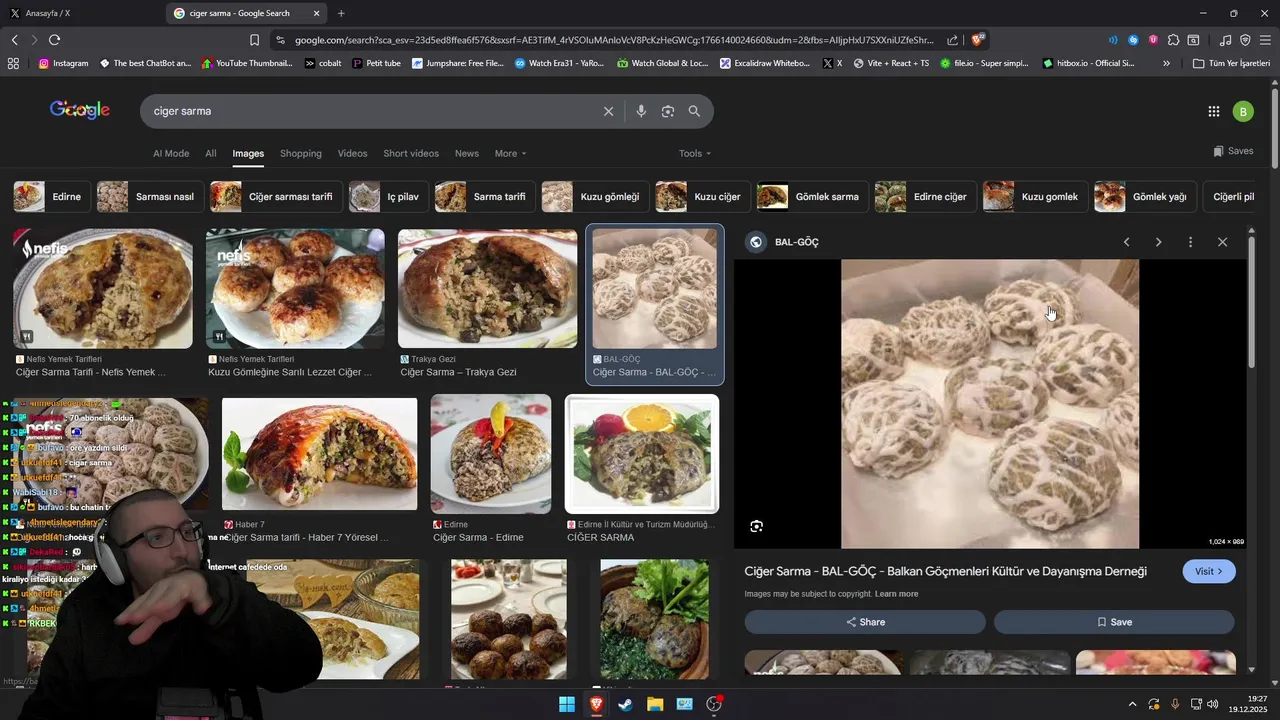Switch to the All results tab
This screenshot has width=1280, height=720.
[211, 153]
